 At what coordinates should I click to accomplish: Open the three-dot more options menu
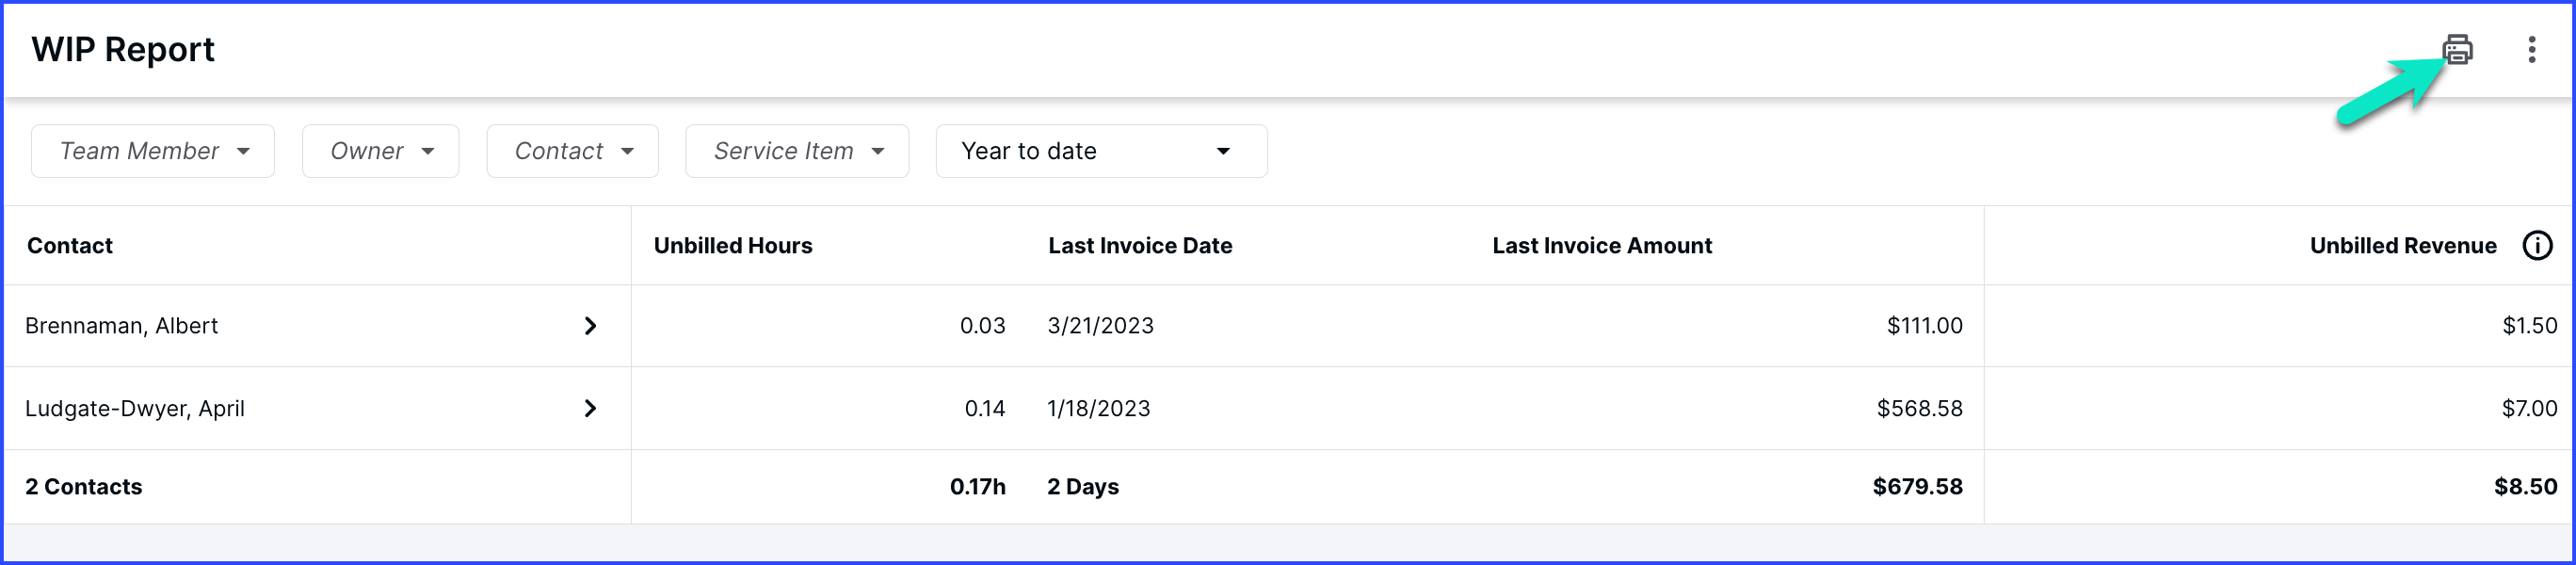(2532, 49)
